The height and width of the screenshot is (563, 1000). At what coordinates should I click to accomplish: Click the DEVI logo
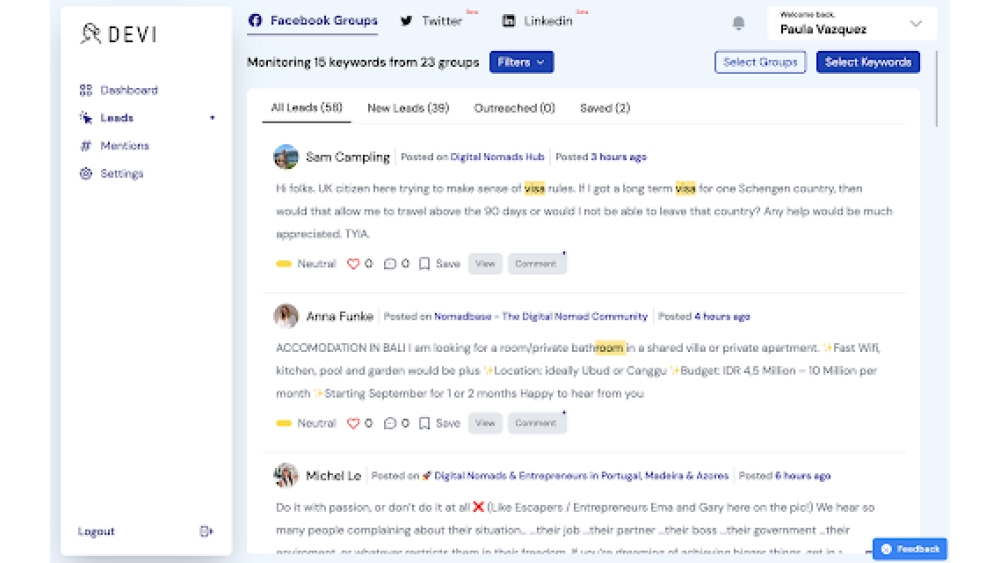coord(119,34)
